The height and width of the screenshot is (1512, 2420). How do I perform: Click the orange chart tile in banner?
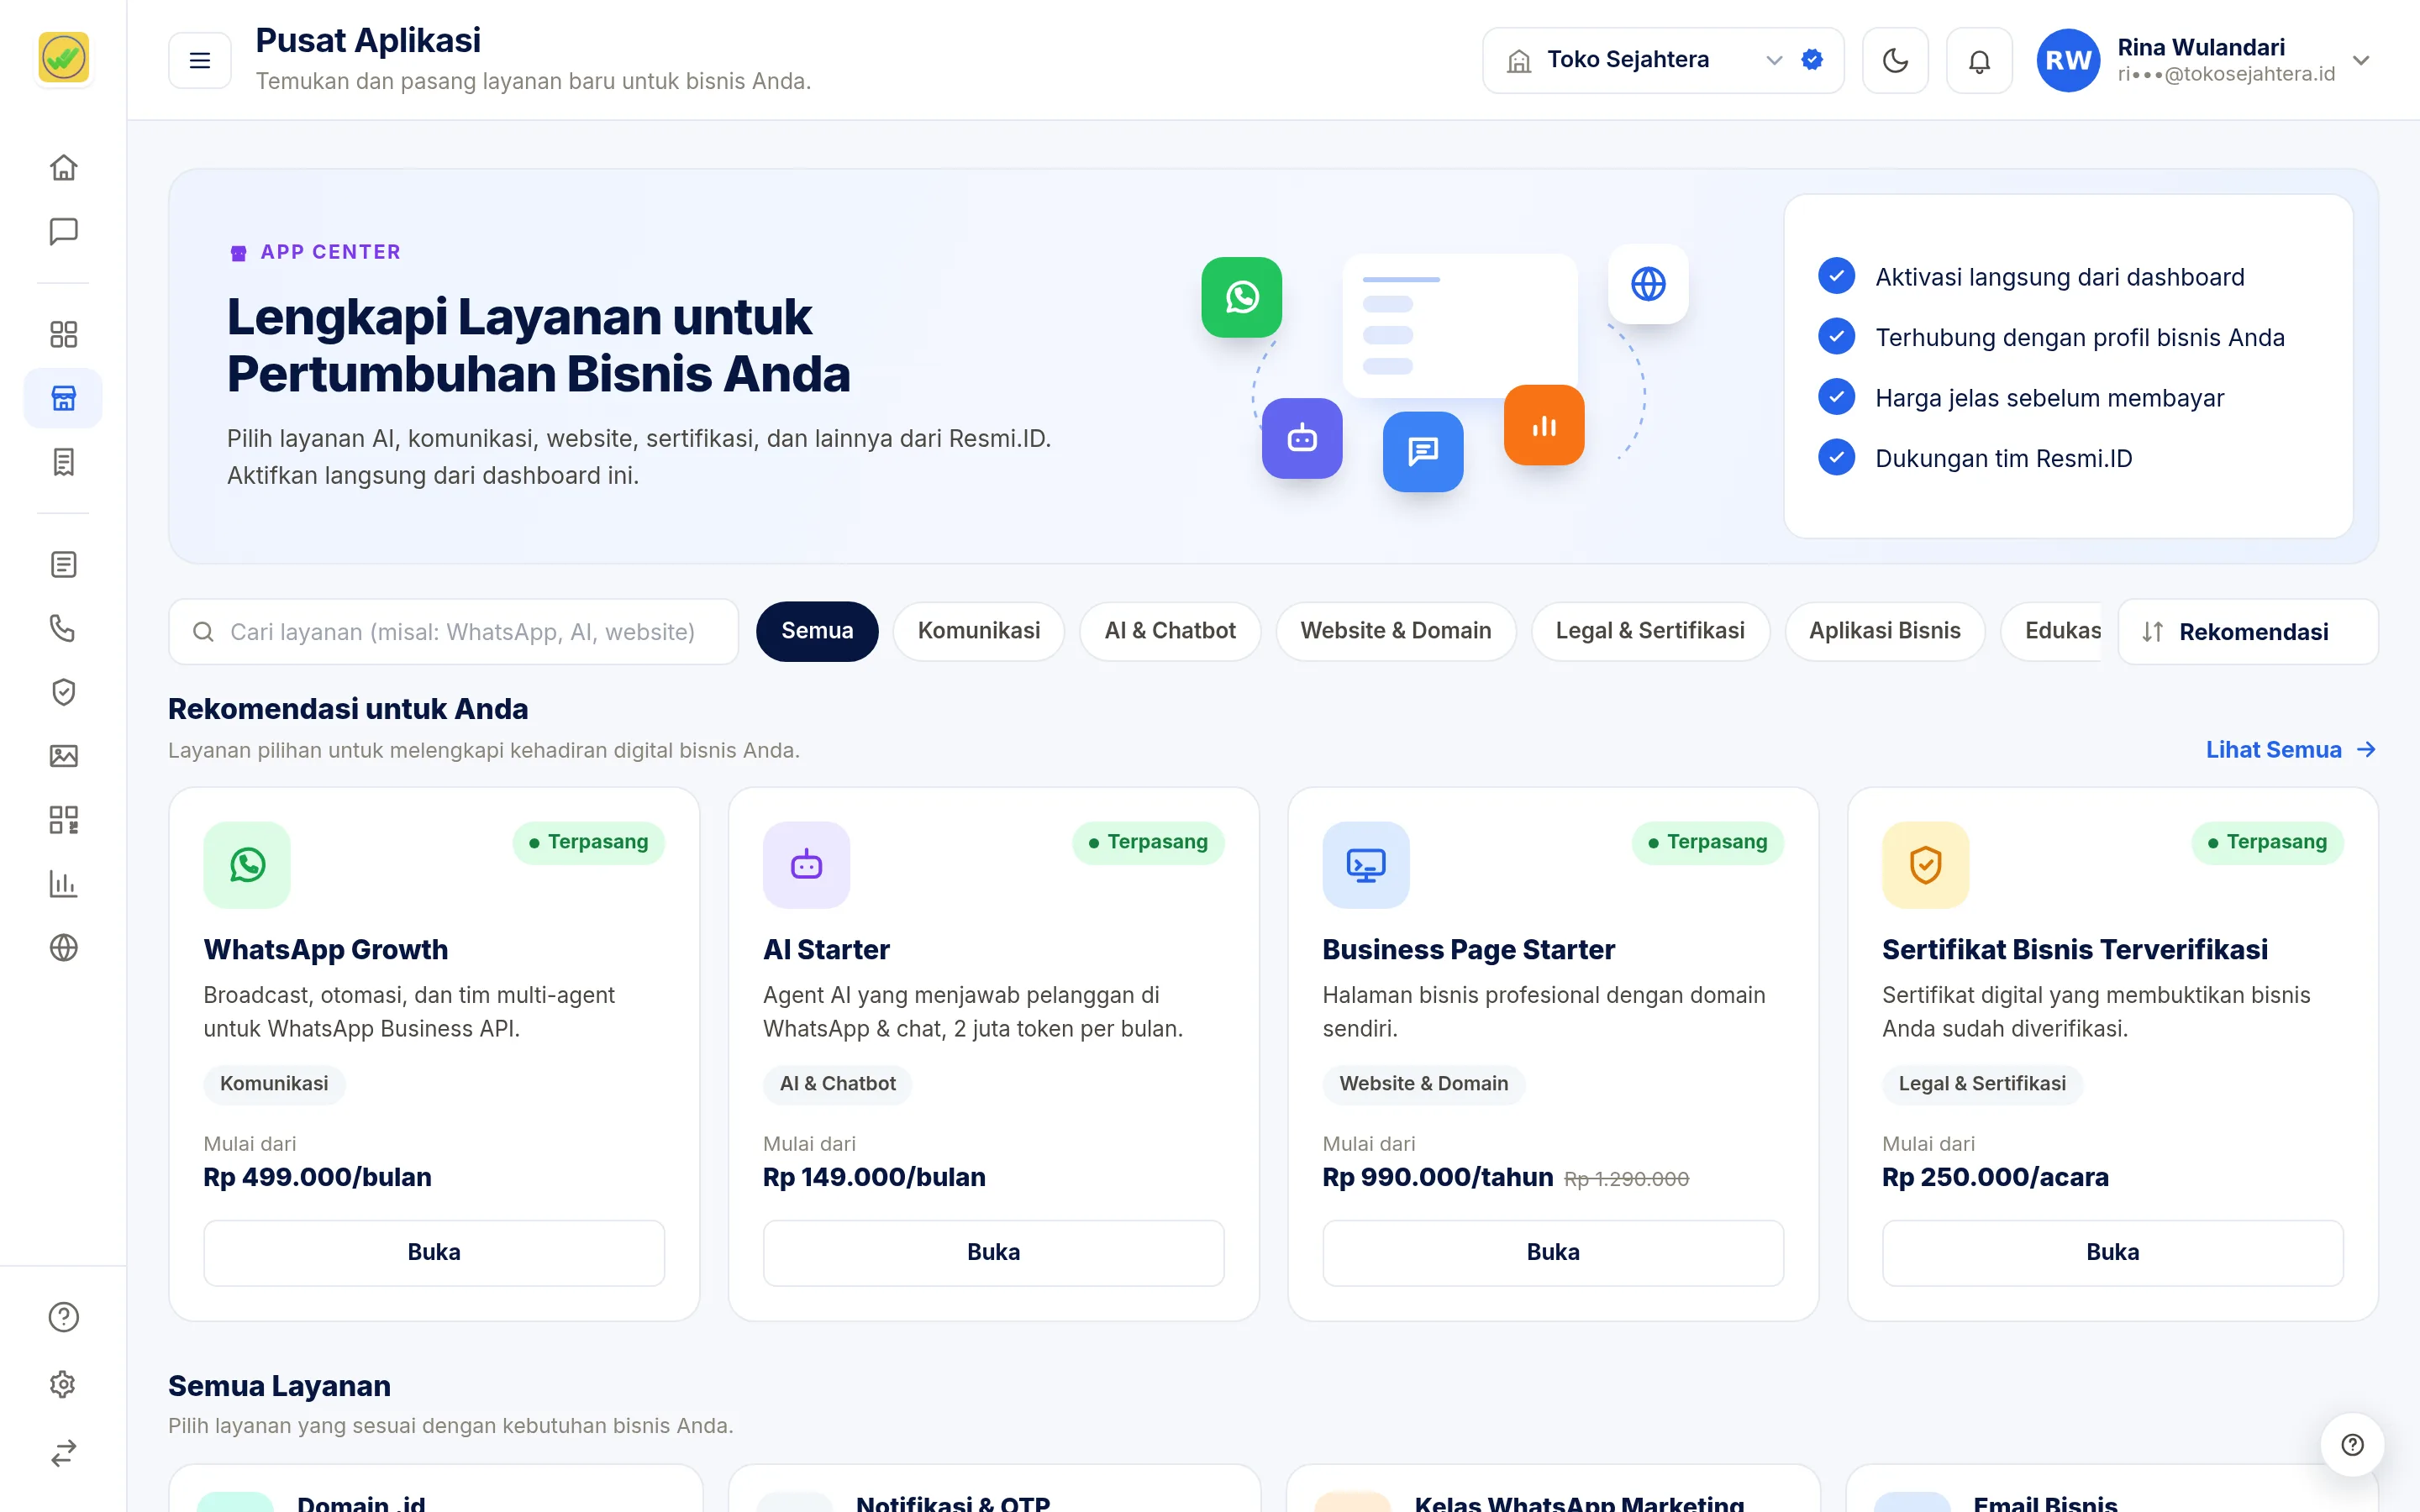click(1543, 425)
